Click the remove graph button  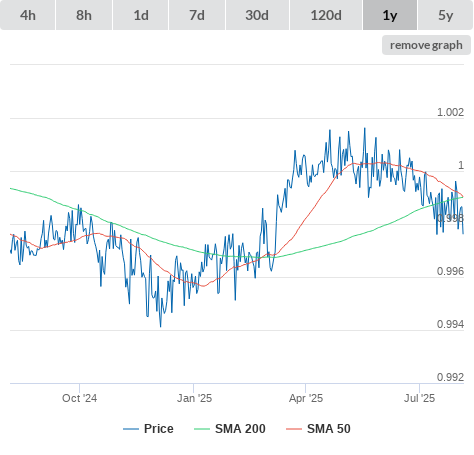pyautogui.click(x=426, y=45)
